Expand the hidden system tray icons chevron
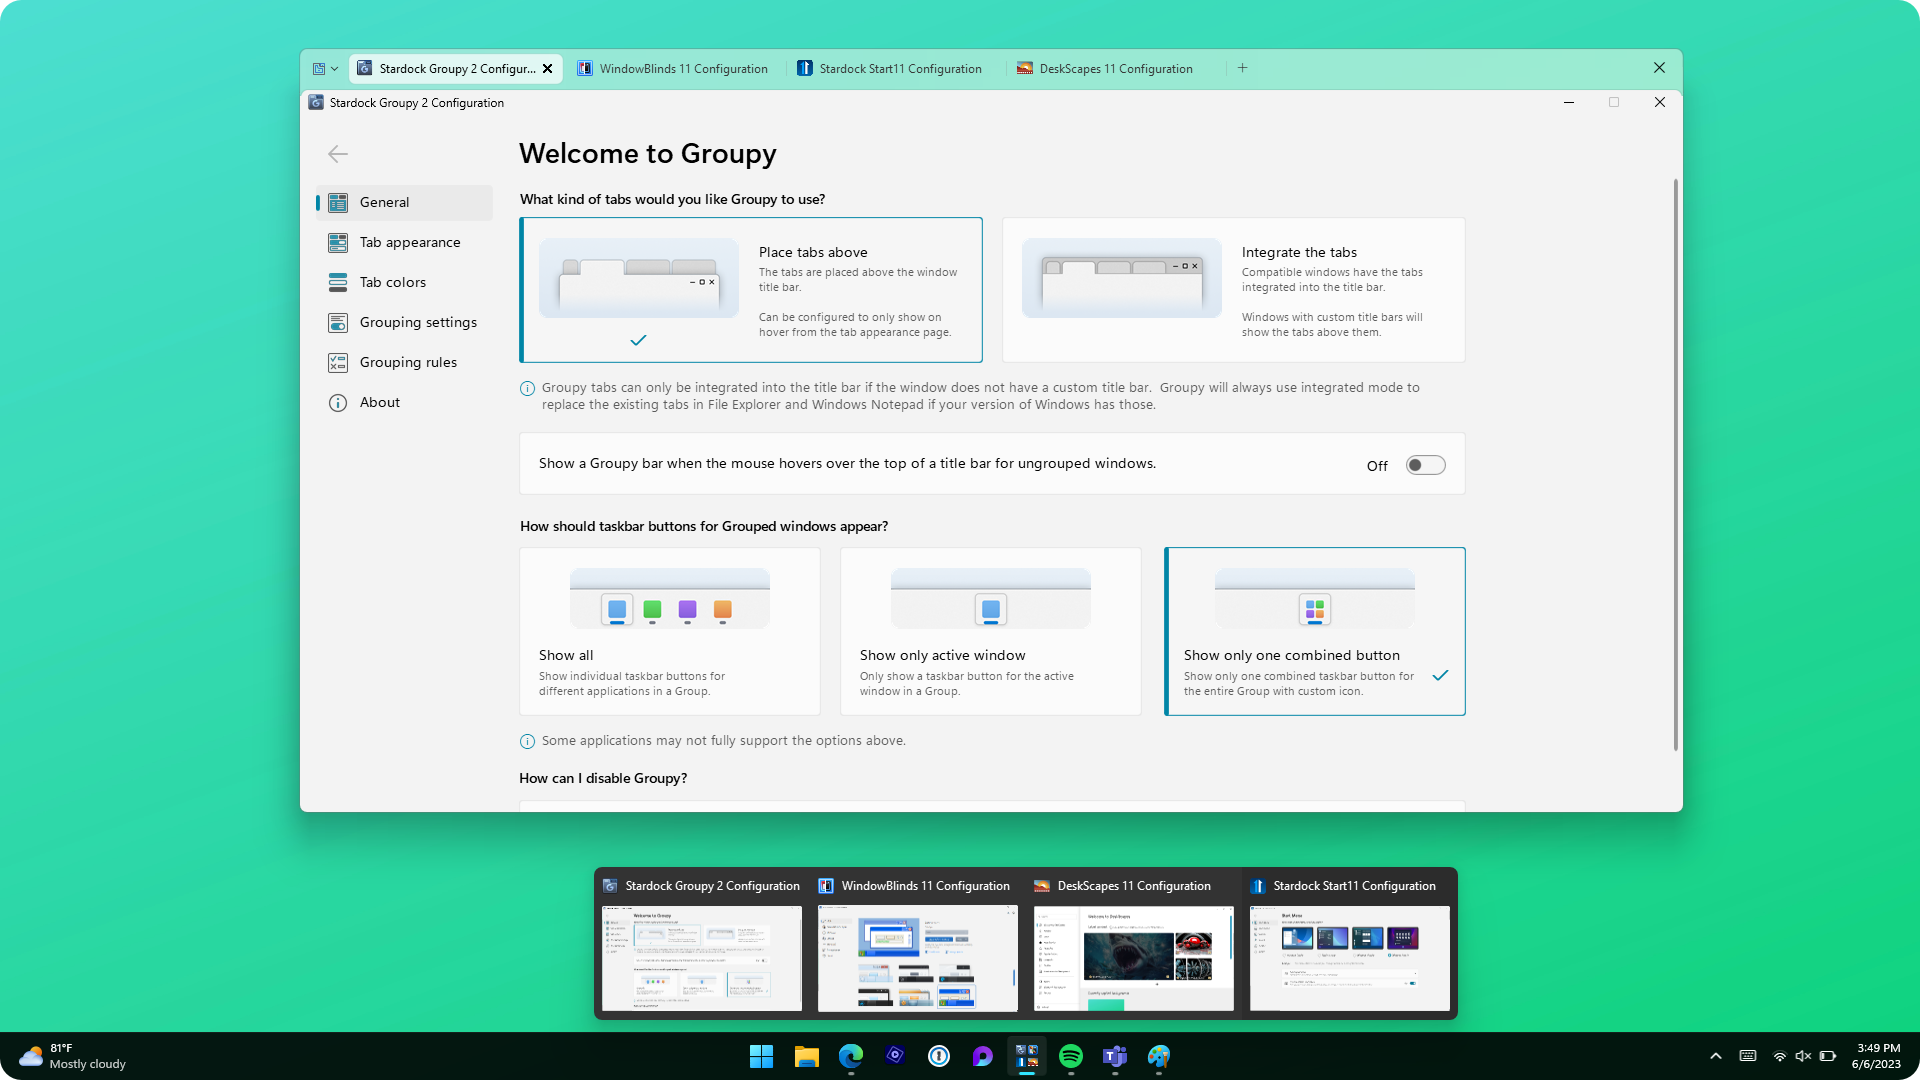 tap(1716, 1056)
